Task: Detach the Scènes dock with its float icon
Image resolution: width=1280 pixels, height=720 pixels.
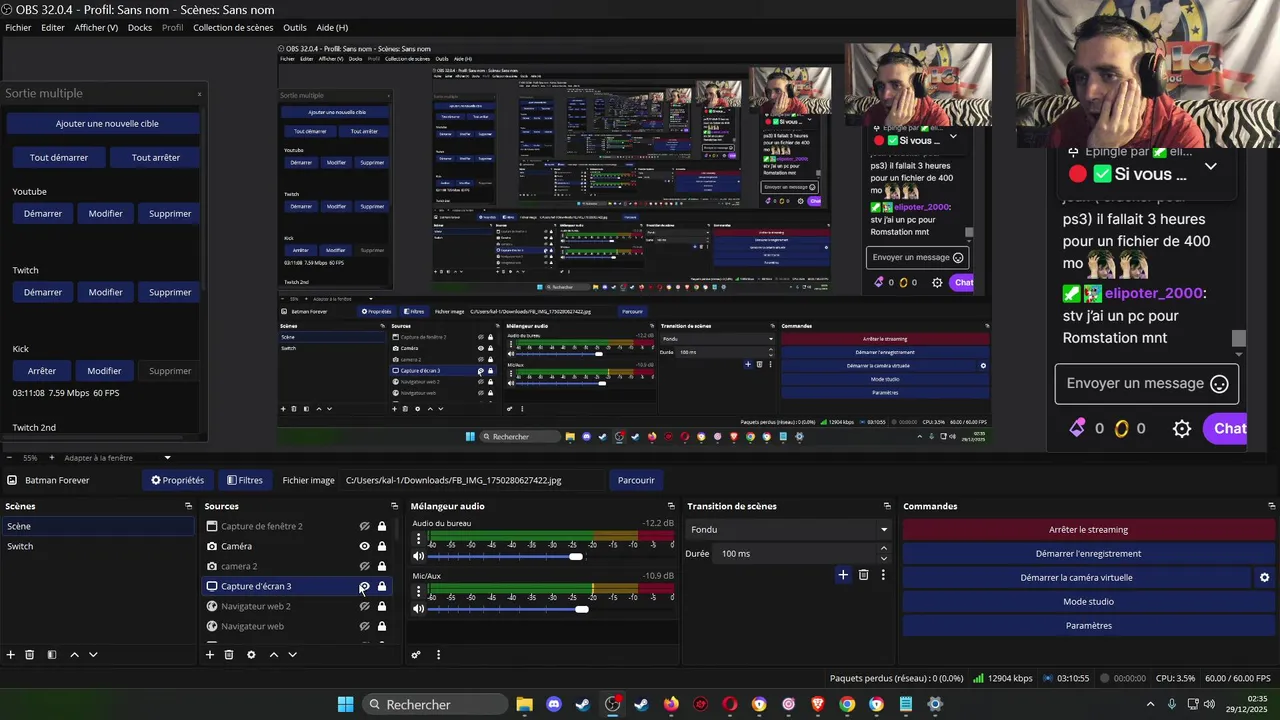Action: (x=188, y=506)
